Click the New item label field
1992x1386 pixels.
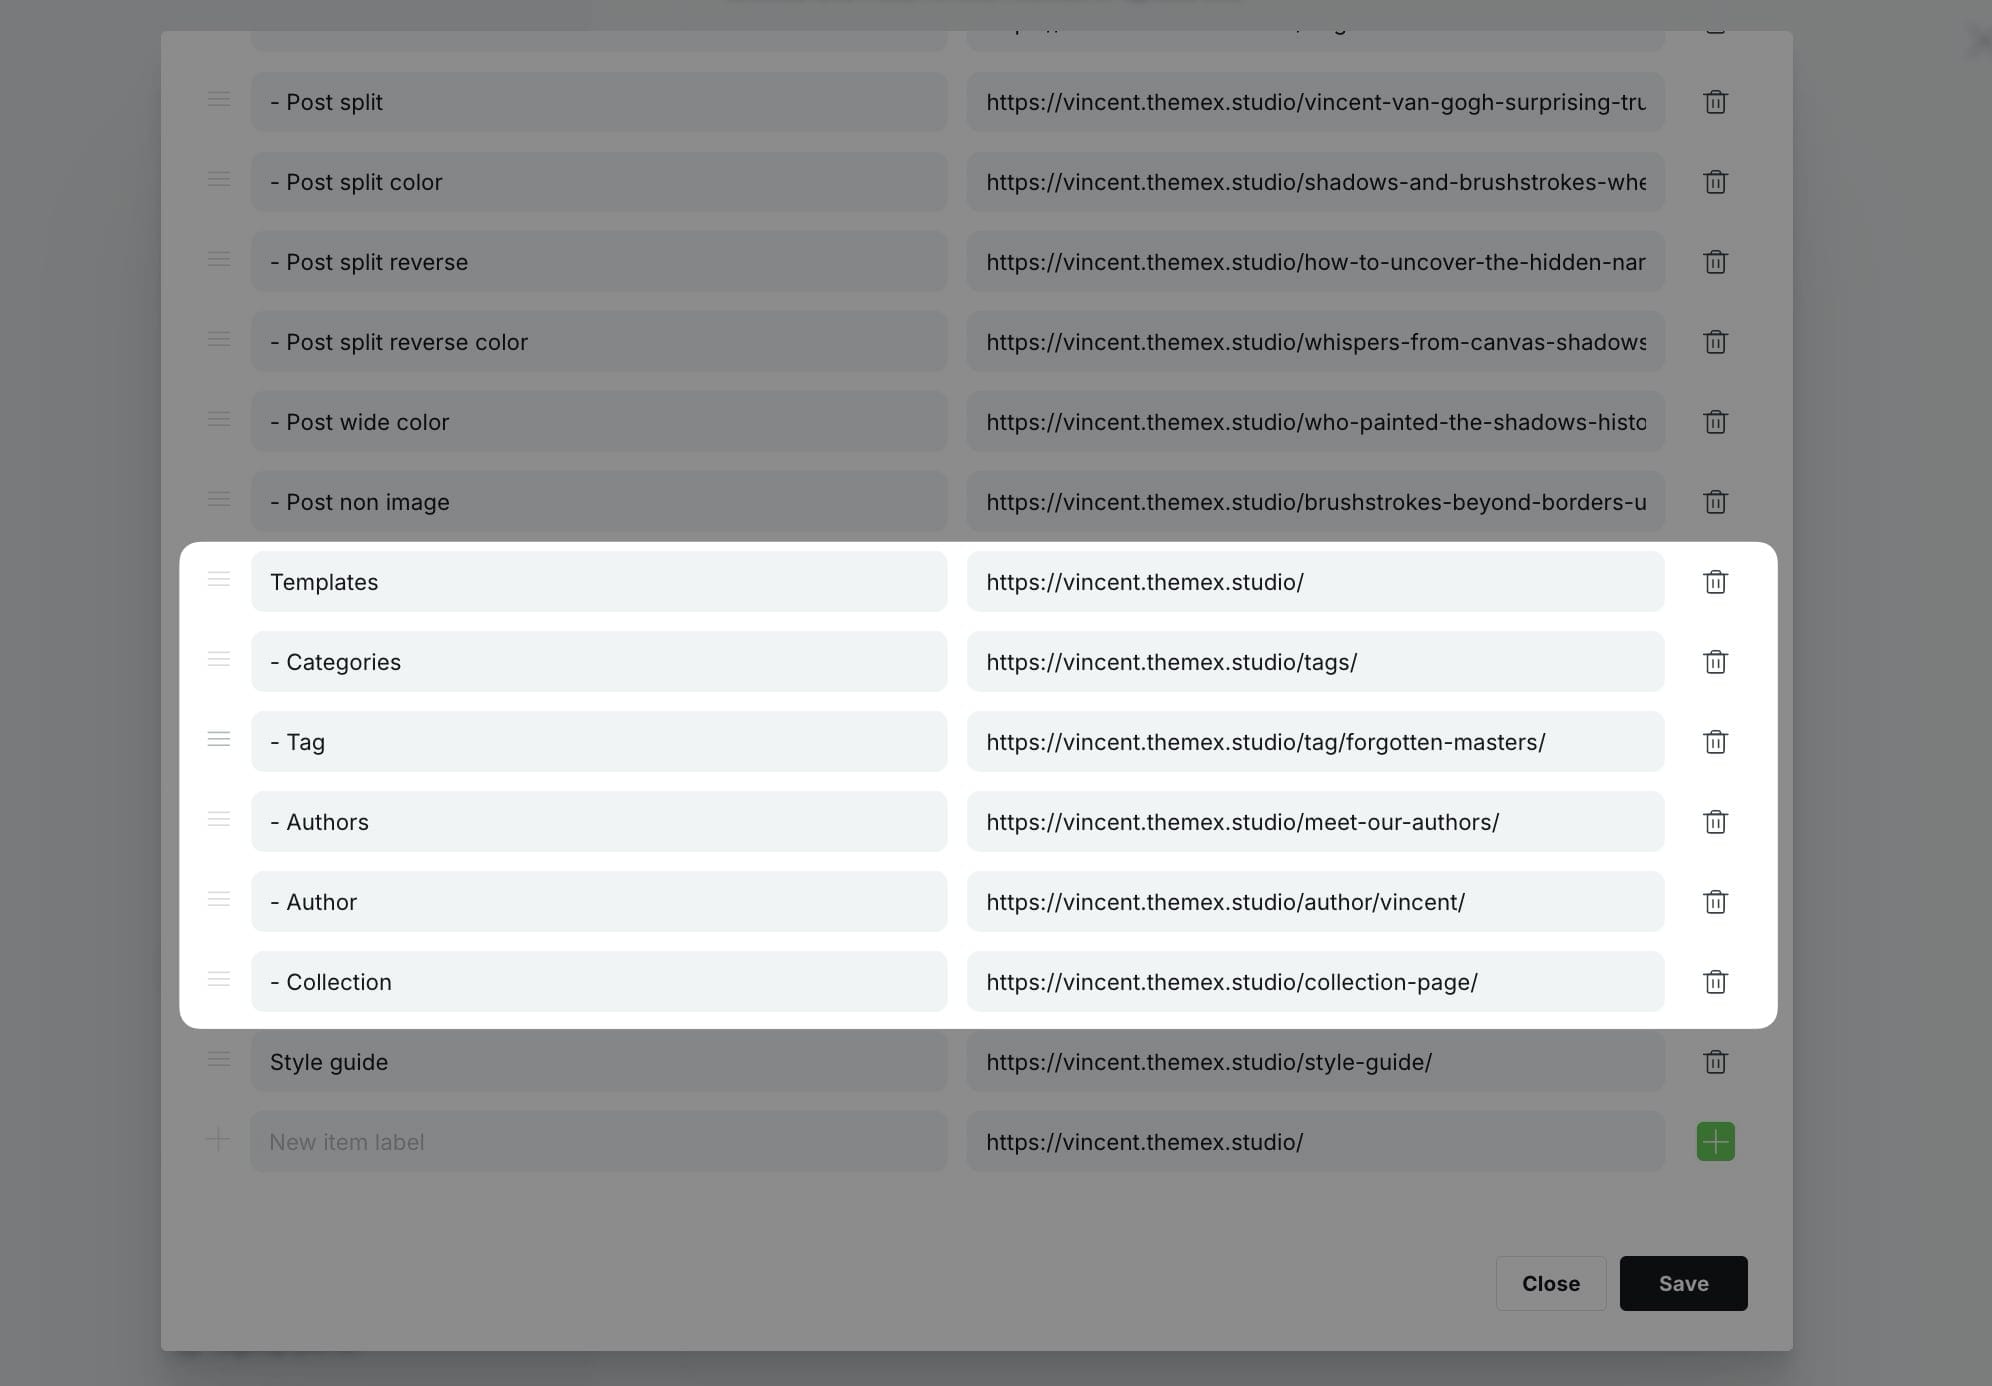pyautogui.click(x=598, y=1141)
